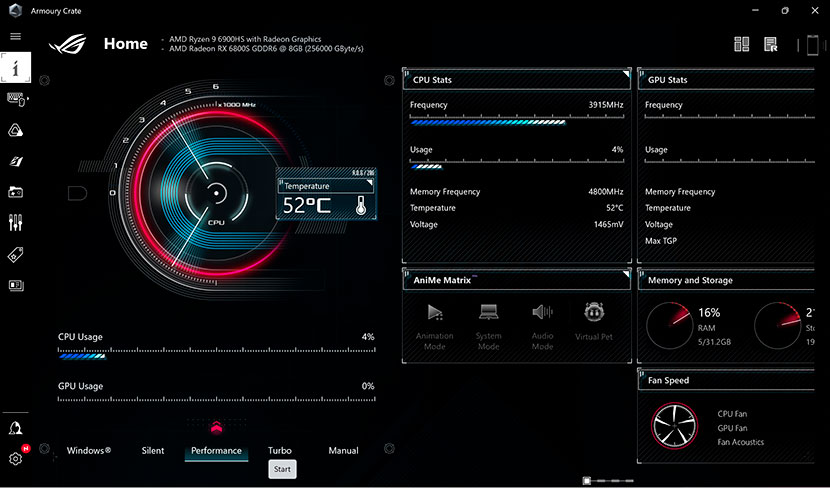
Task: Click the Fan Acoustics label
Action: coord(741,442)
